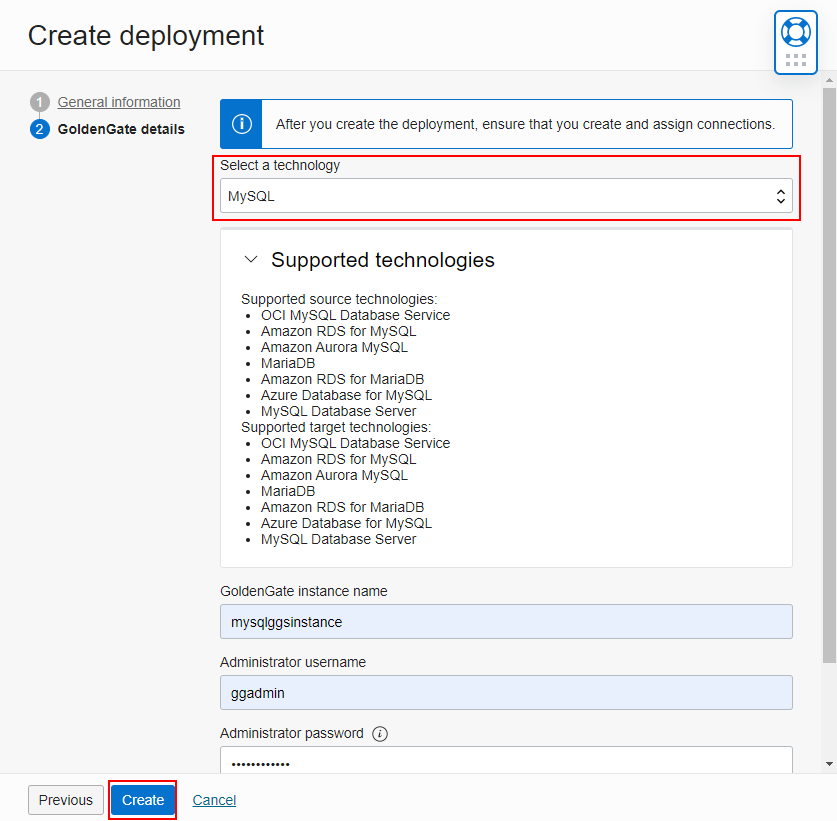
Task: Click the GoldenGate instance name field
Action: [505, 622]
